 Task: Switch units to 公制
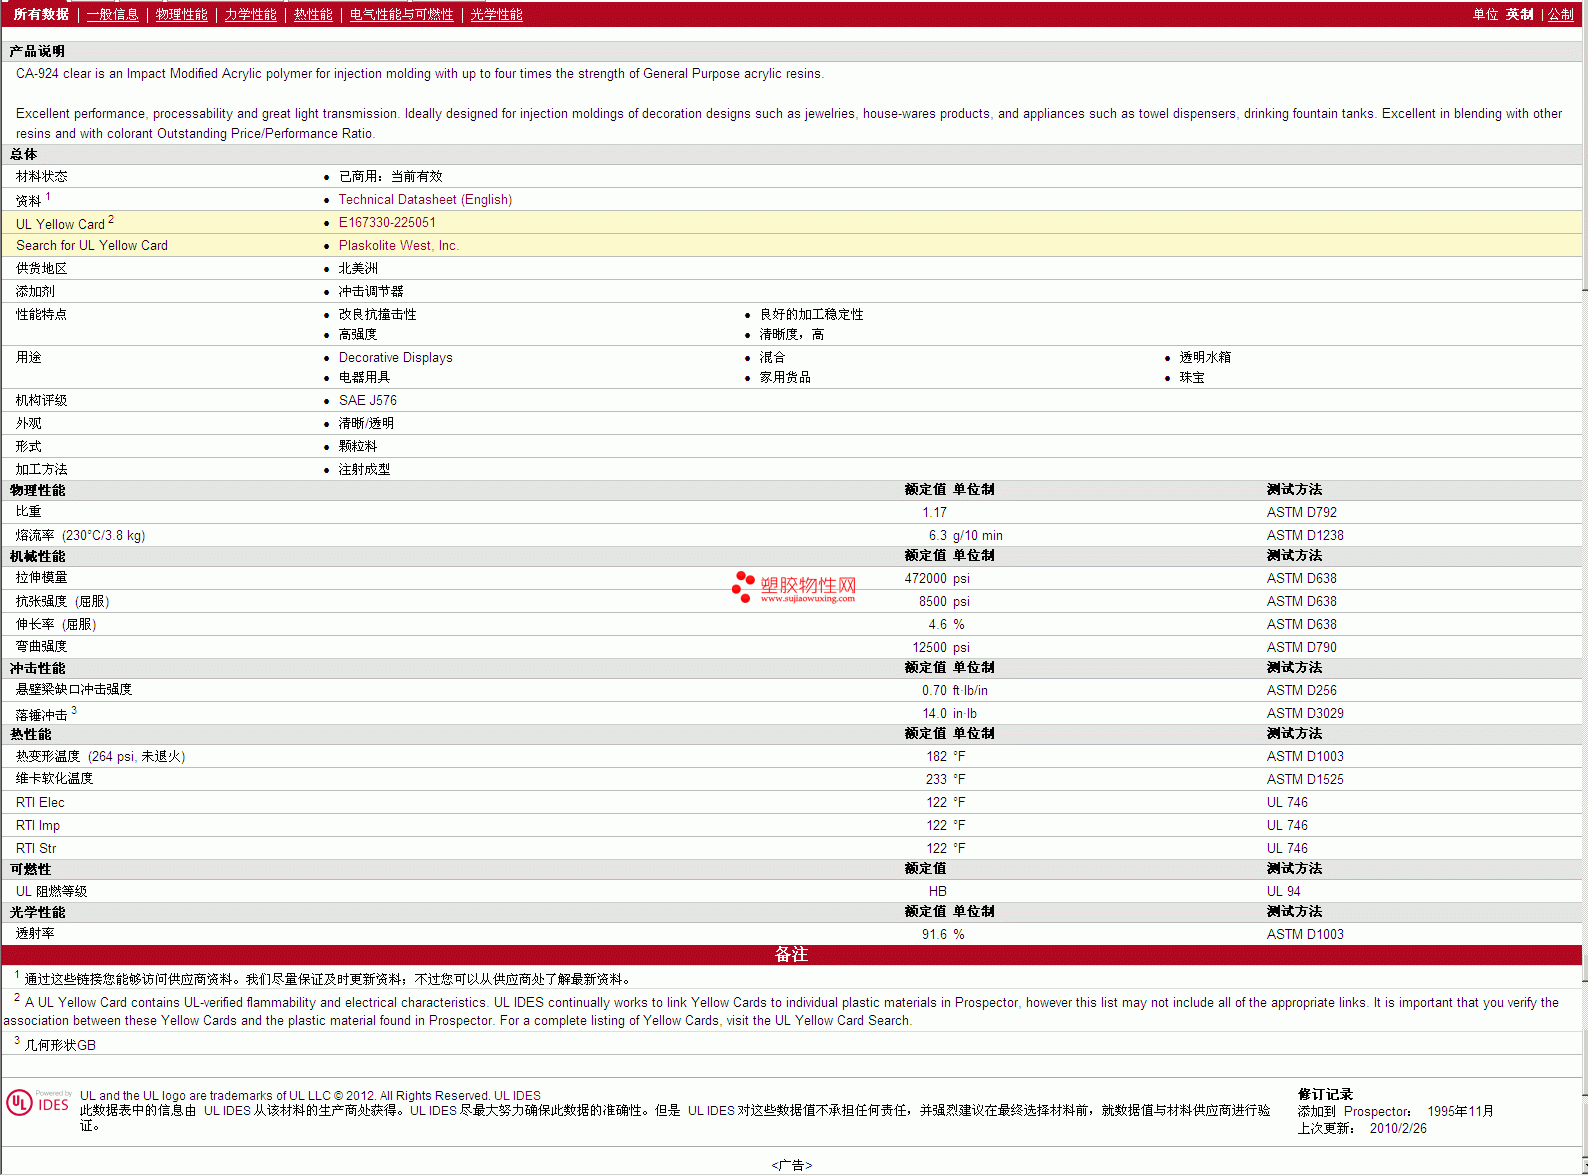1560,15
